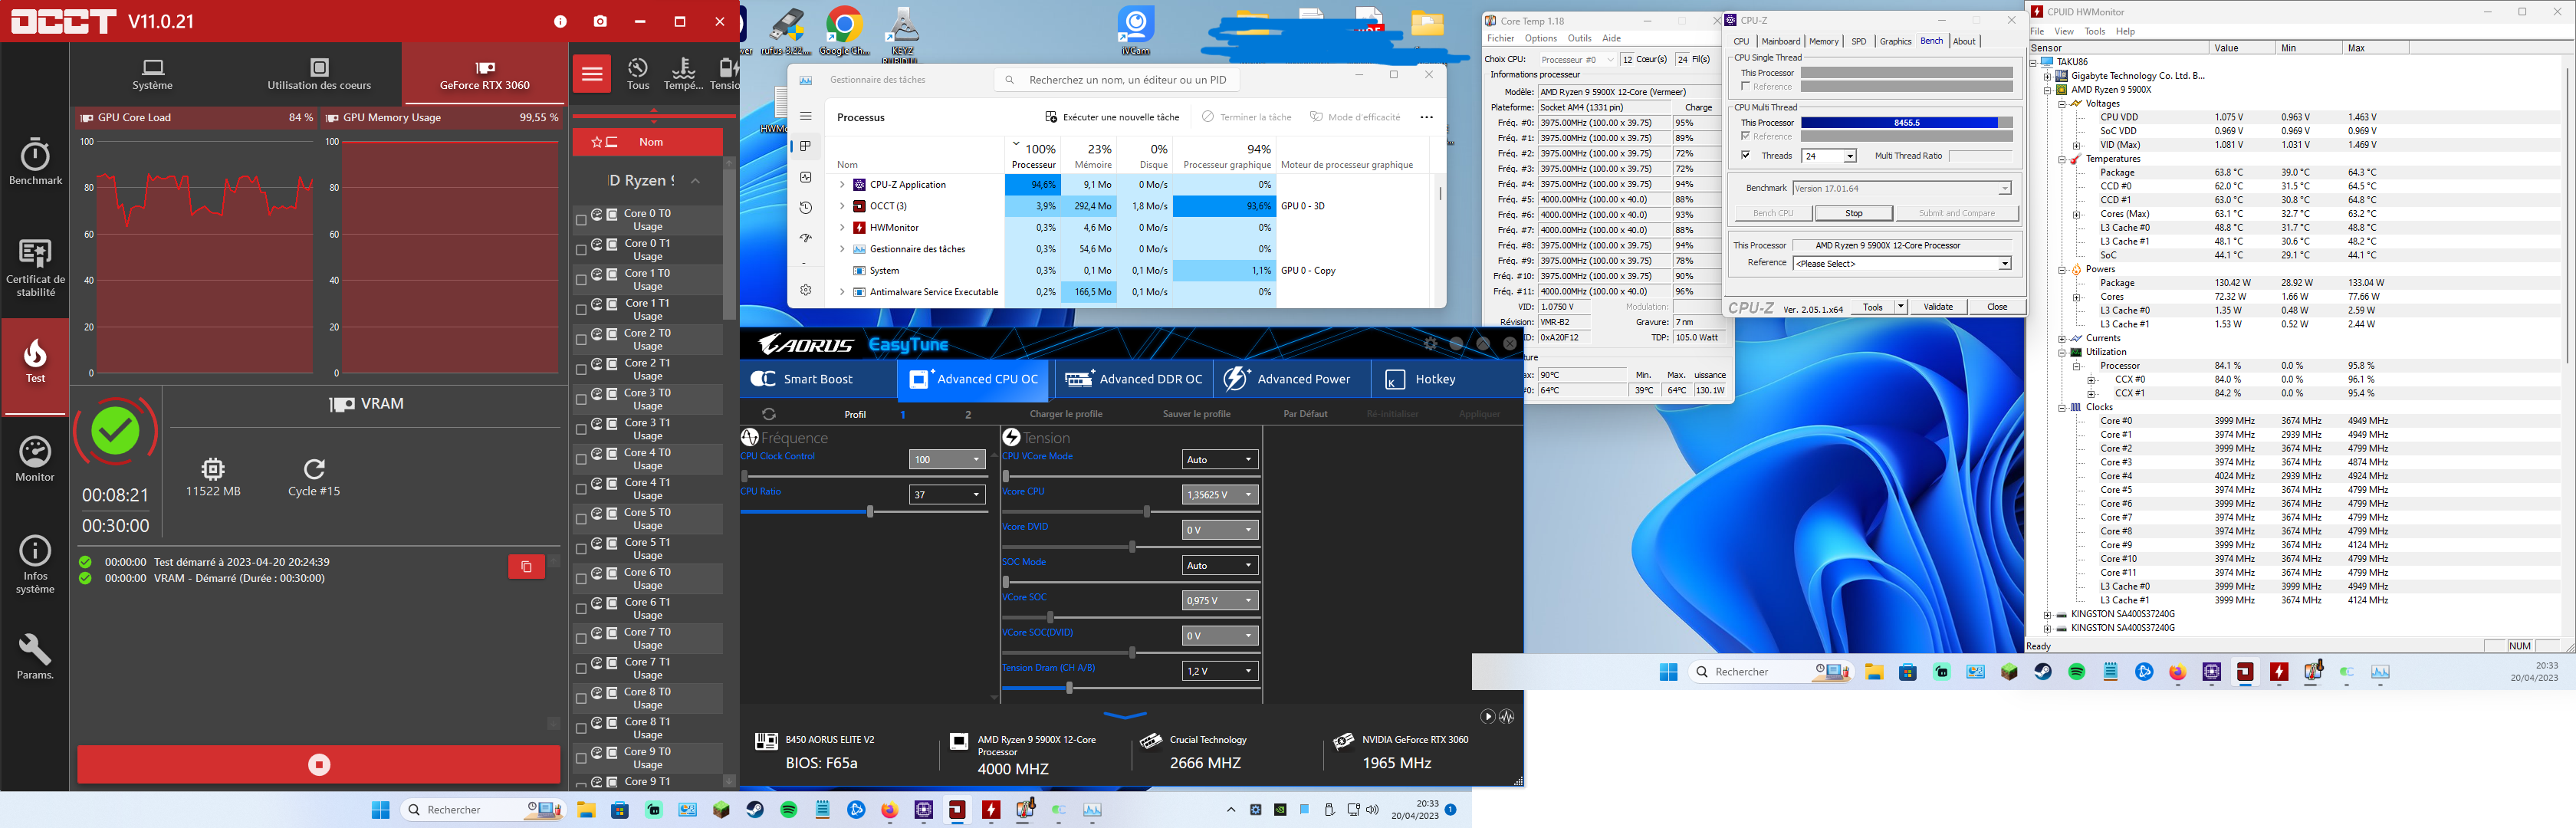Viewport: 2576px width, 828px height.
Task: Open the VCore SOC 0,975 V dropdown
Action: click(1220, 600)
